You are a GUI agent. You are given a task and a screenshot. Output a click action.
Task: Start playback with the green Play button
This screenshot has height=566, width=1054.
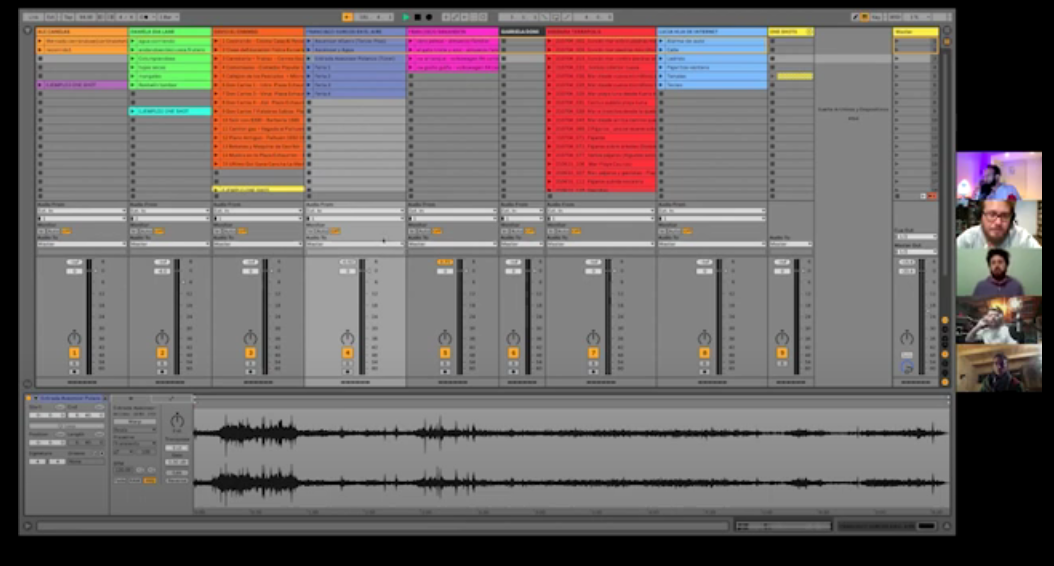pos(405,17)
